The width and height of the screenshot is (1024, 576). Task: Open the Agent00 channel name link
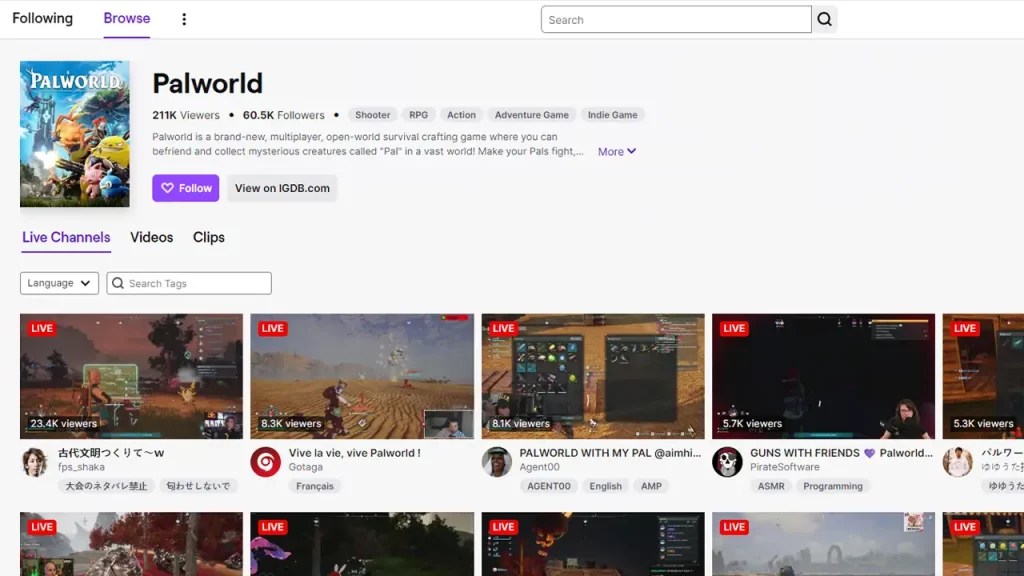539,467
